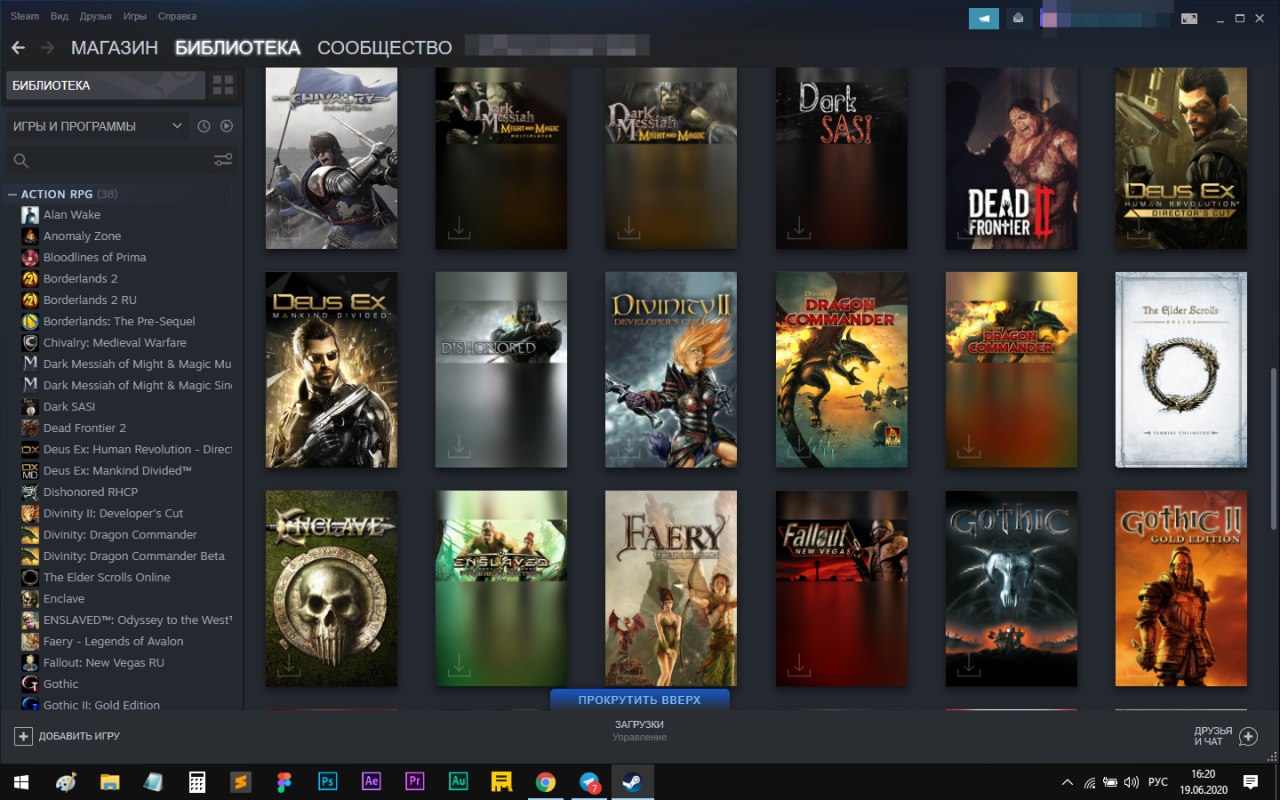Select Gothic icon in game list

tap(30, 684)
